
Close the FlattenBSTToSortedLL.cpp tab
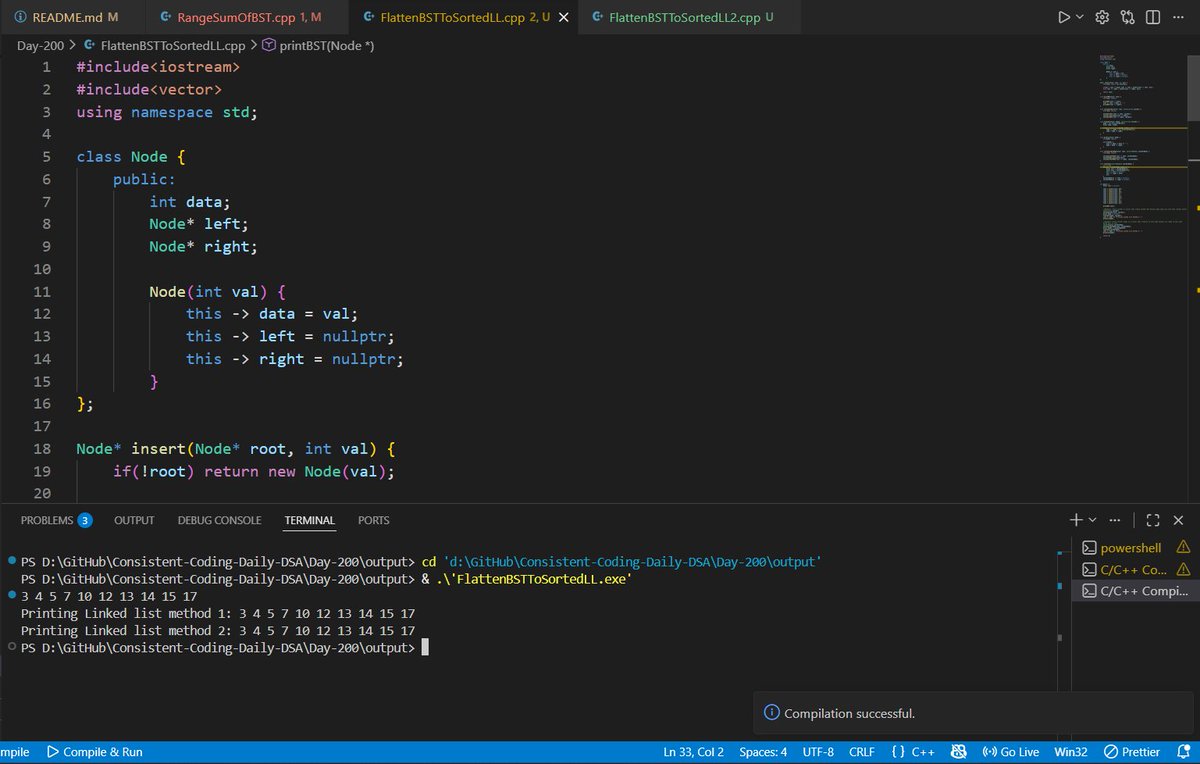coord(564,18)
